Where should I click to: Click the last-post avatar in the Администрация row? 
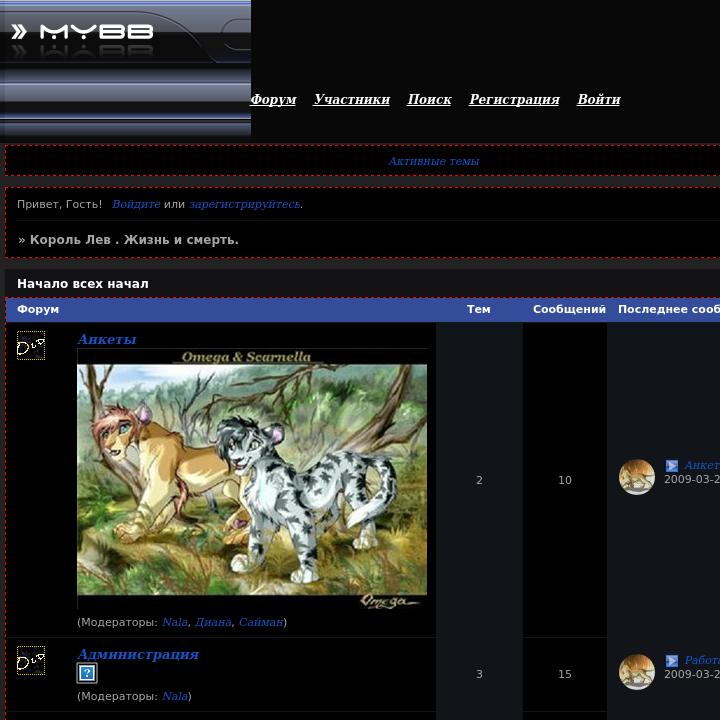[636, 672]
